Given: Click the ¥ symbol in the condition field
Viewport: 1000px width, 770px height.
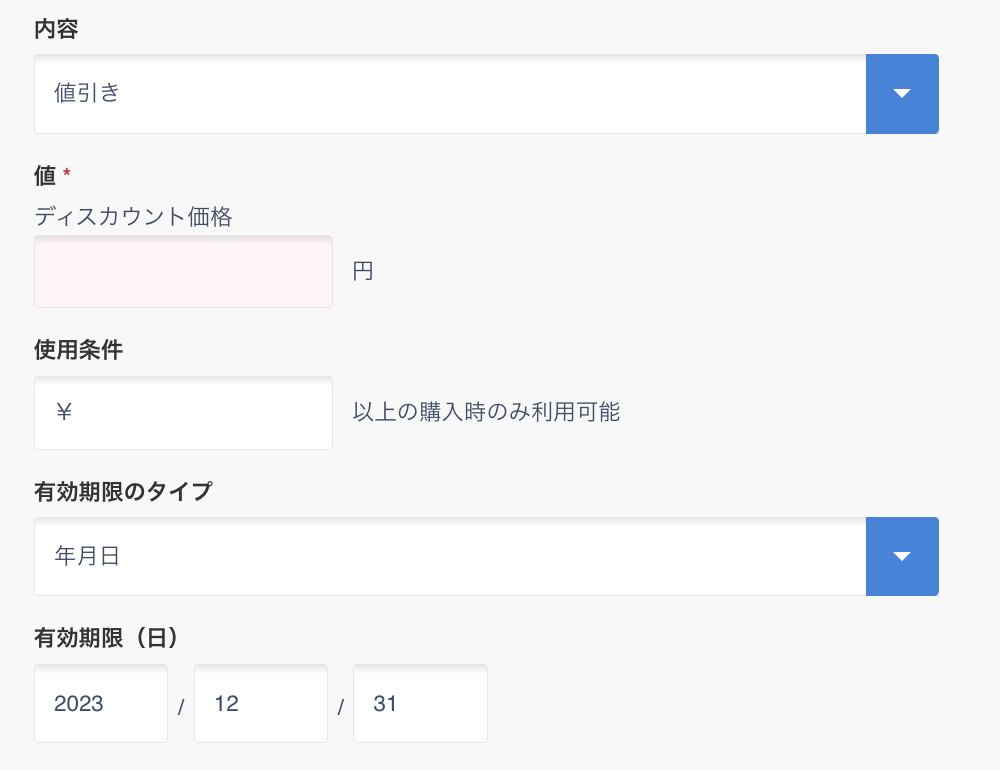Looking at the screenshot, I should point(64,412).
